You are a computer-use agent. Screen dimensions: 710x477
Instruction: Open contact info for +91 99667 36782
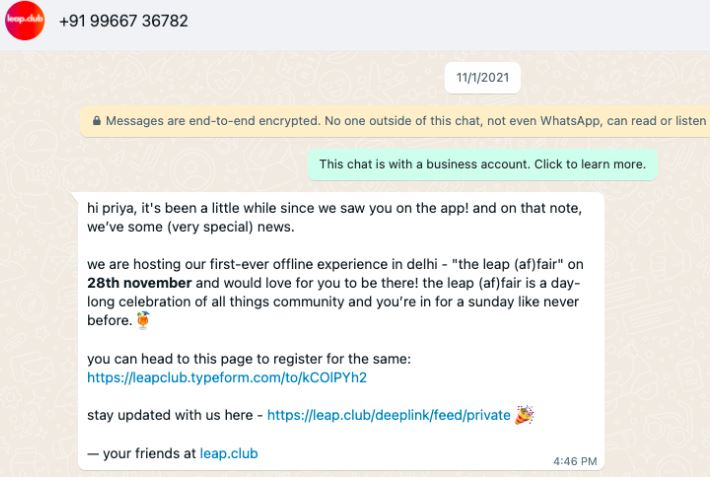tap(123, 21)
